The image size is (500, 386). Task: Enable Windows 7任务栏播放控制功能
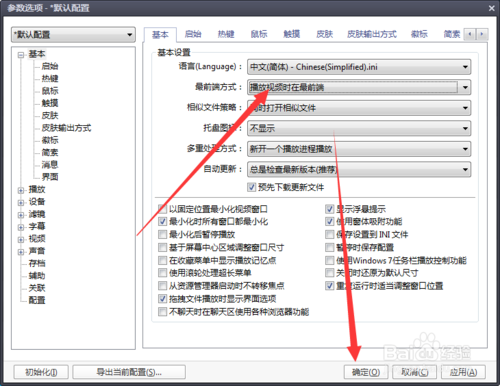329,260
